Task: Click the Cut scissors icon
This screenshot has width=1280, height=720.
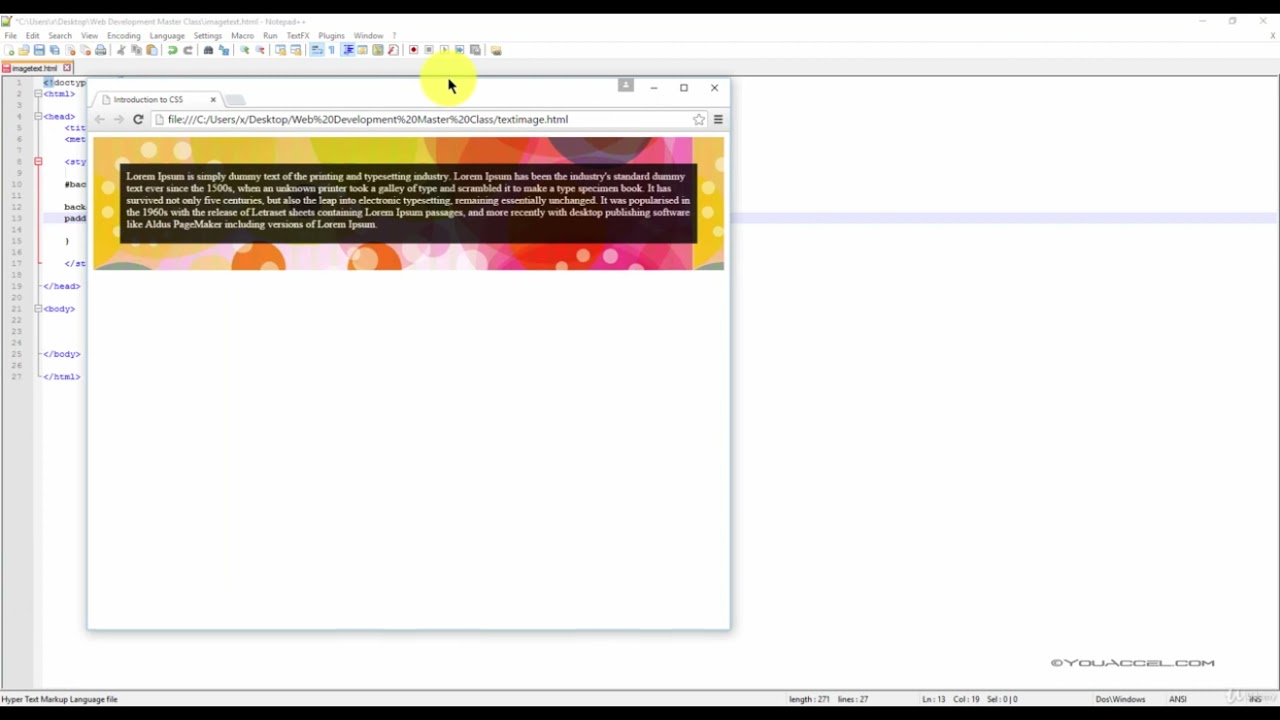Action: tap(120, 50)
